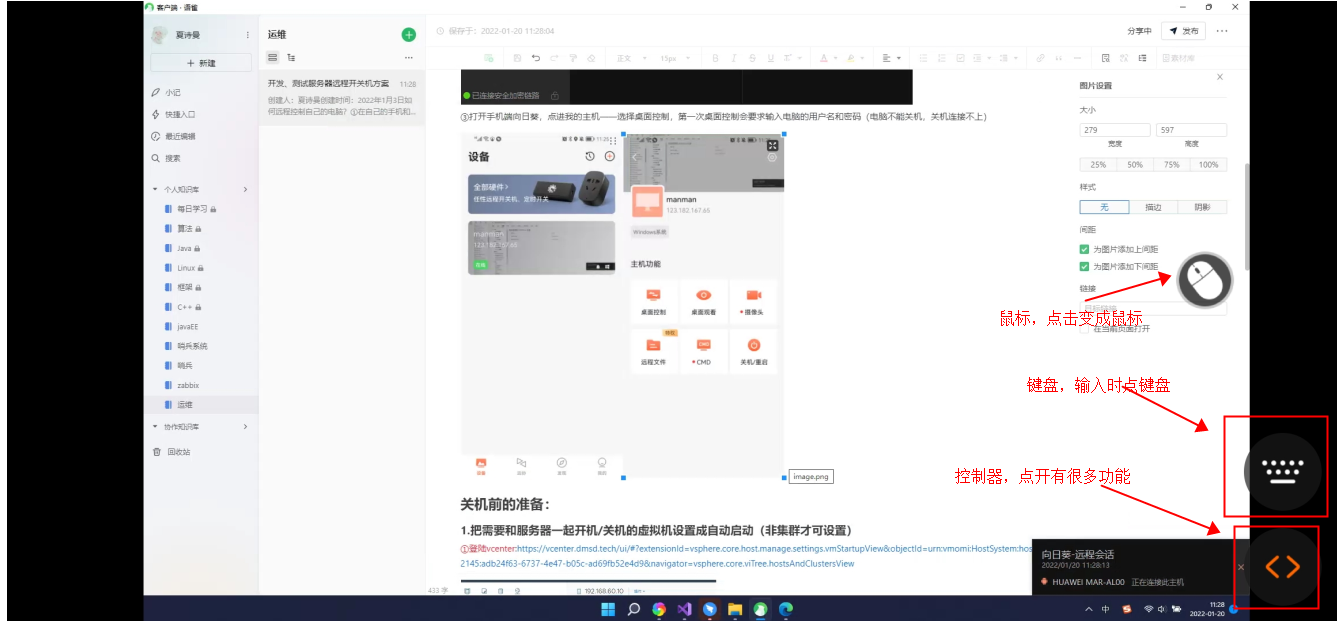Image resolution: width=1337 pixels, height=621 pixels.
Task: Open Microsoft Edge from taskbar
Action: click(x=786, y=608)
